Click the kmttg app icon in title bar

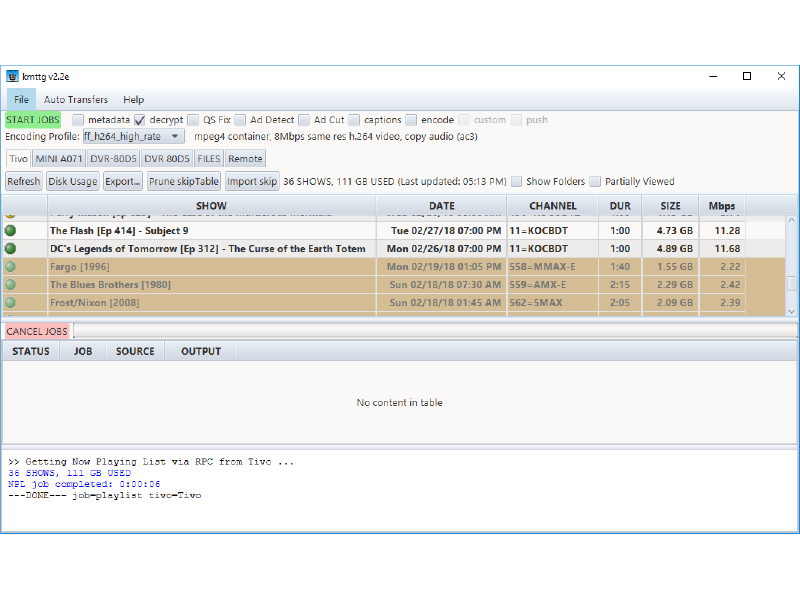point(12,76)
